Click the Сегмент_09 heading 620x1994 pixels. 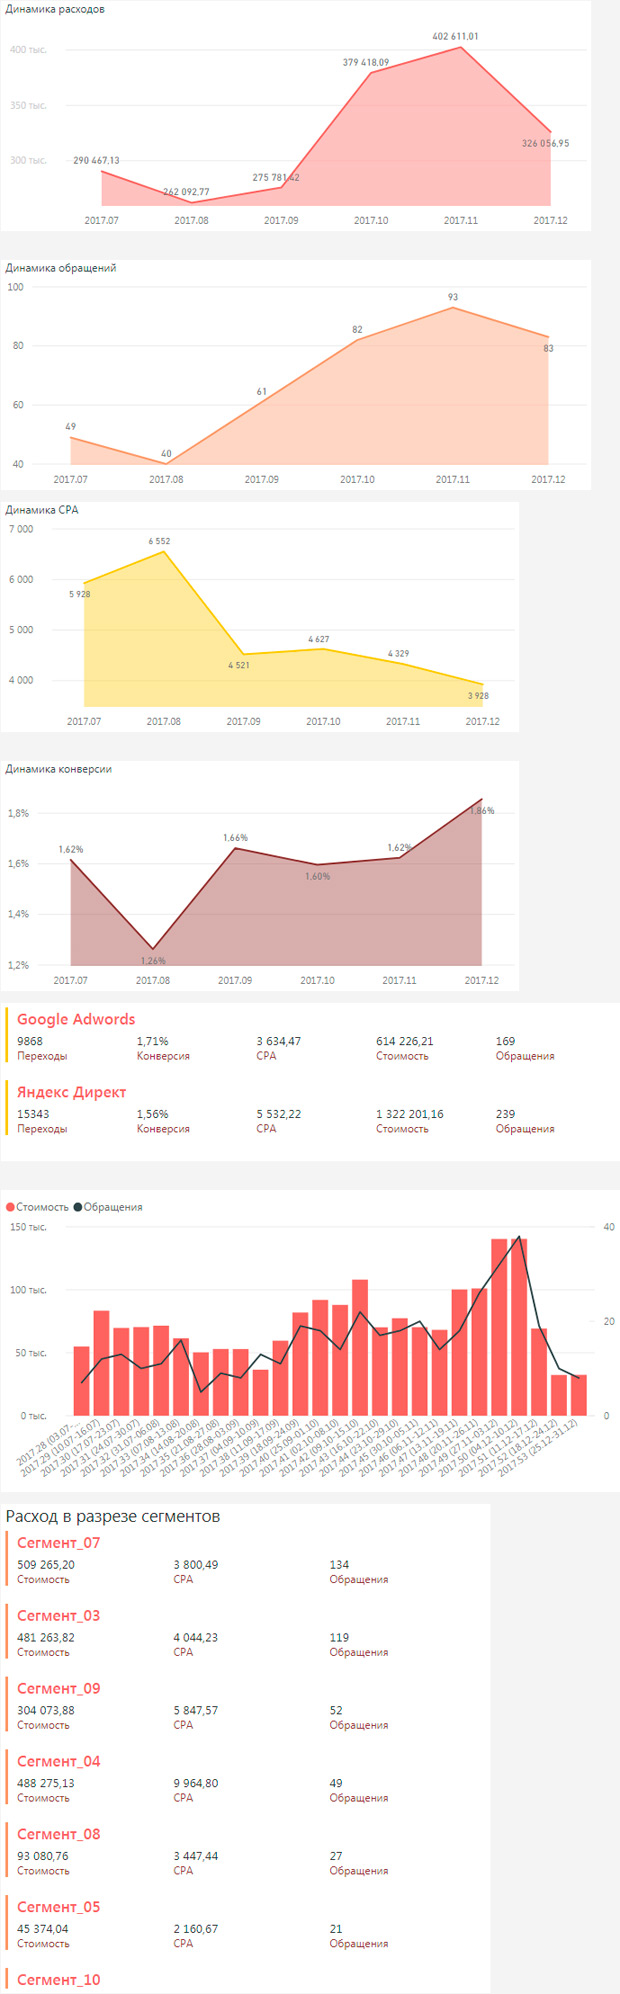coord(59,1689)
